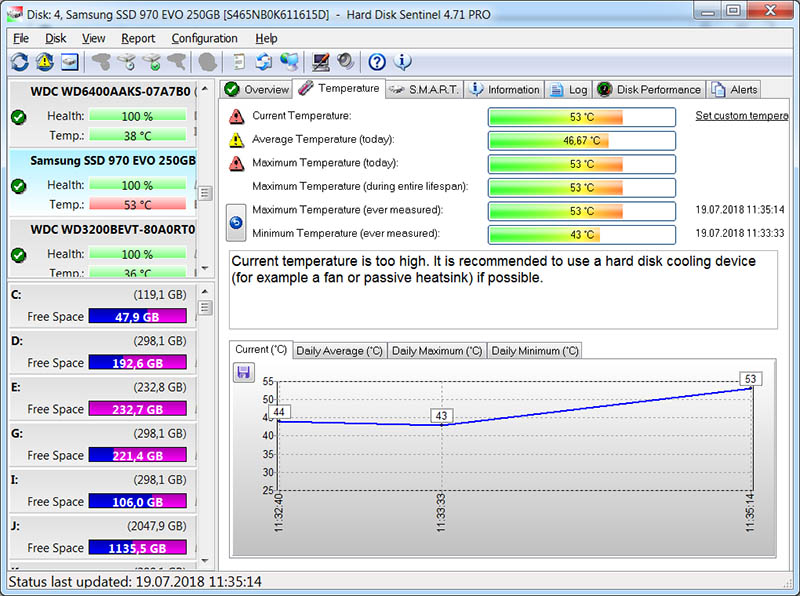Screen dimensions: 800x596
Task: Click the first grayed stethoscope test icon
Action: 102,62
